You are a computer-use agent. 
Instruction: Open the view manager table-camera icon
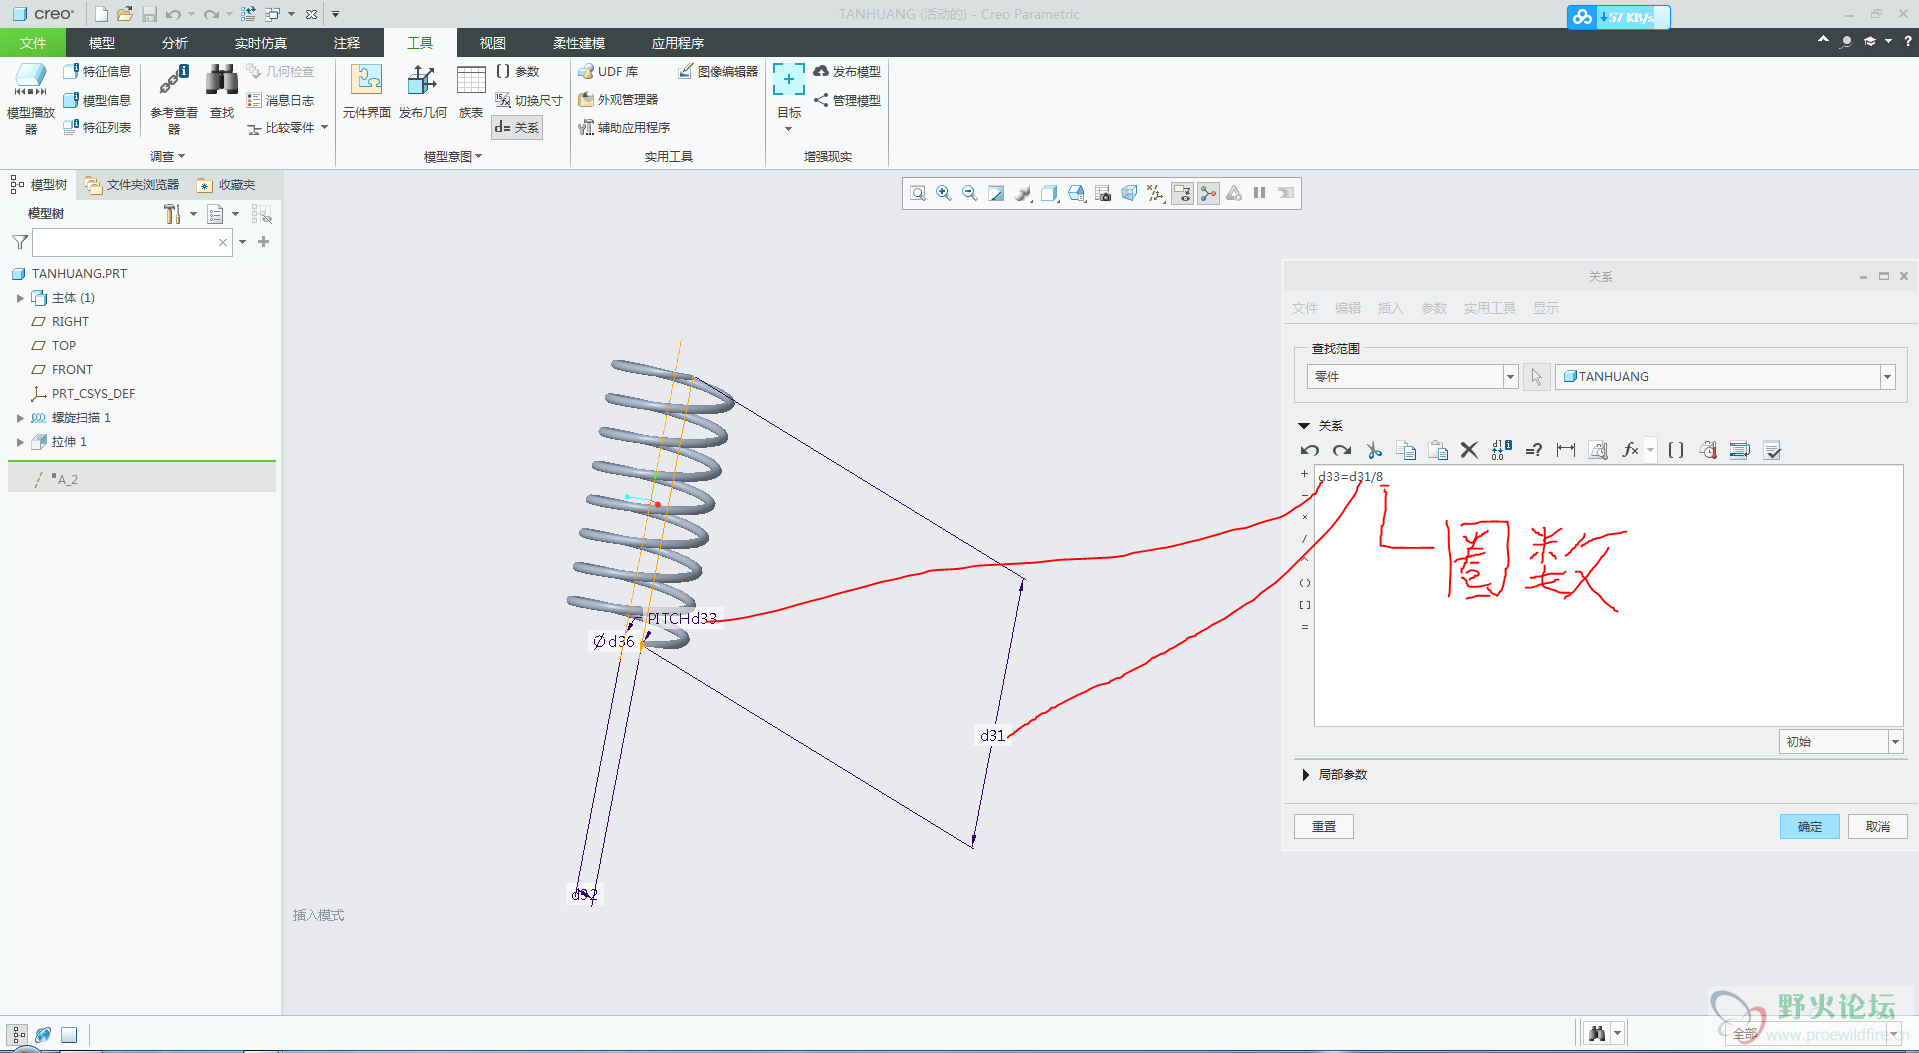coord(1103,193)
